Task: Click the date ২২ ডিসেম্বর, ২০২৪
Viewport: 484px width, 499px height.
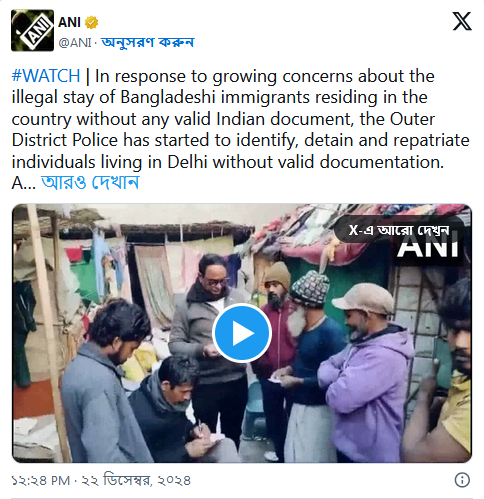Action: 136,480
